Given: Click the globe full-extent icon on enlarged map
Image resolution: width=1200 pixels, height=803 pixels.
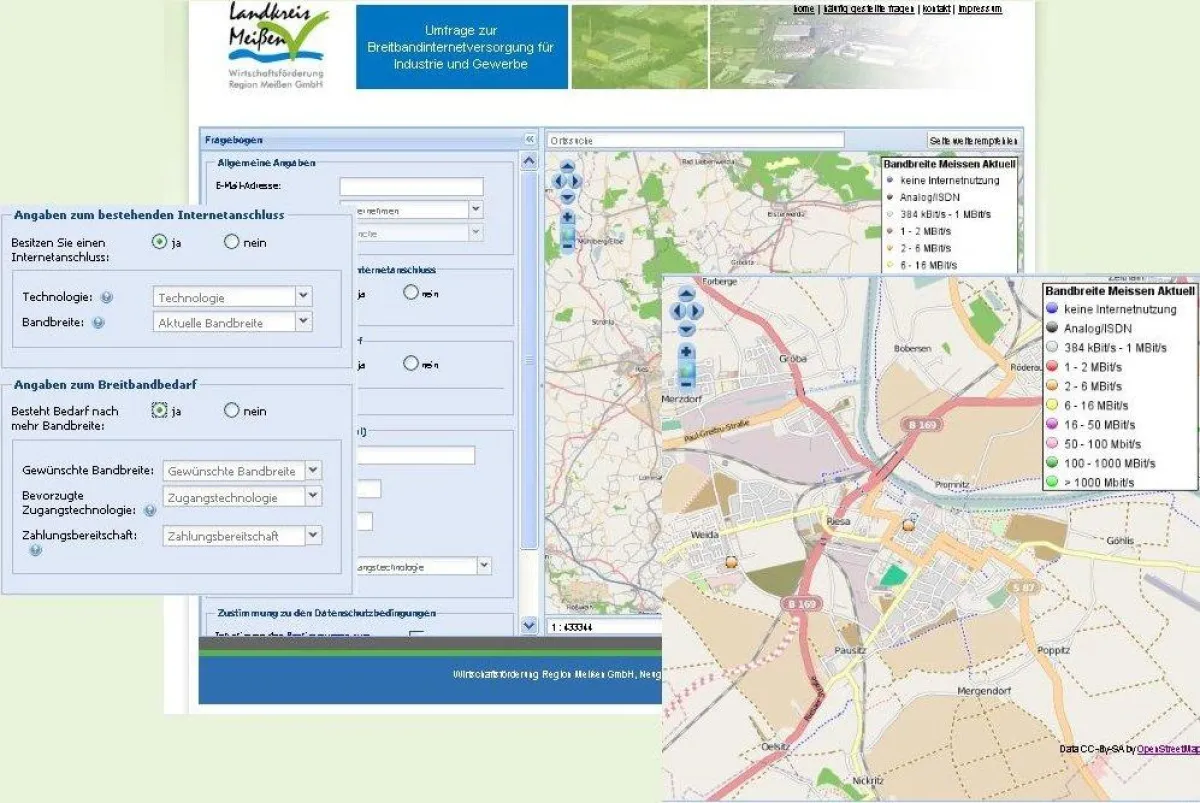Looking at the screenshot, I should tap(686, 375).
